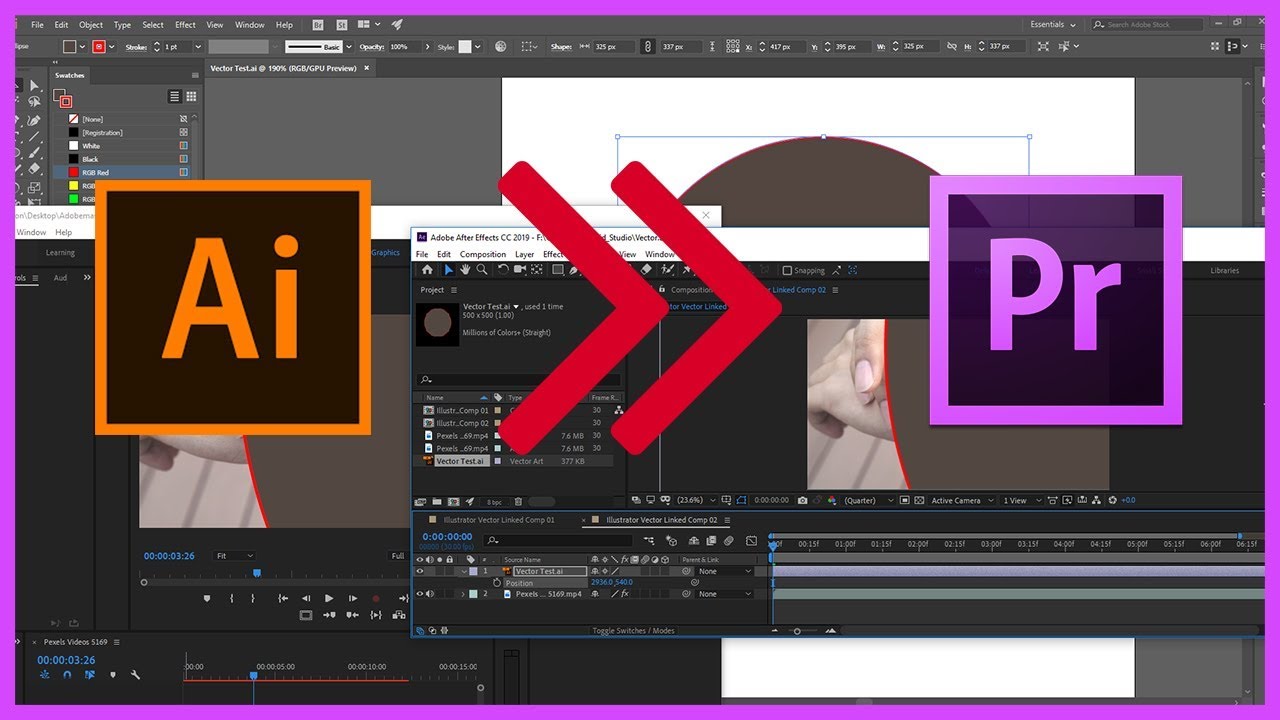
Task: Switch Swatches panel to grid view
Action: point(190,96)
